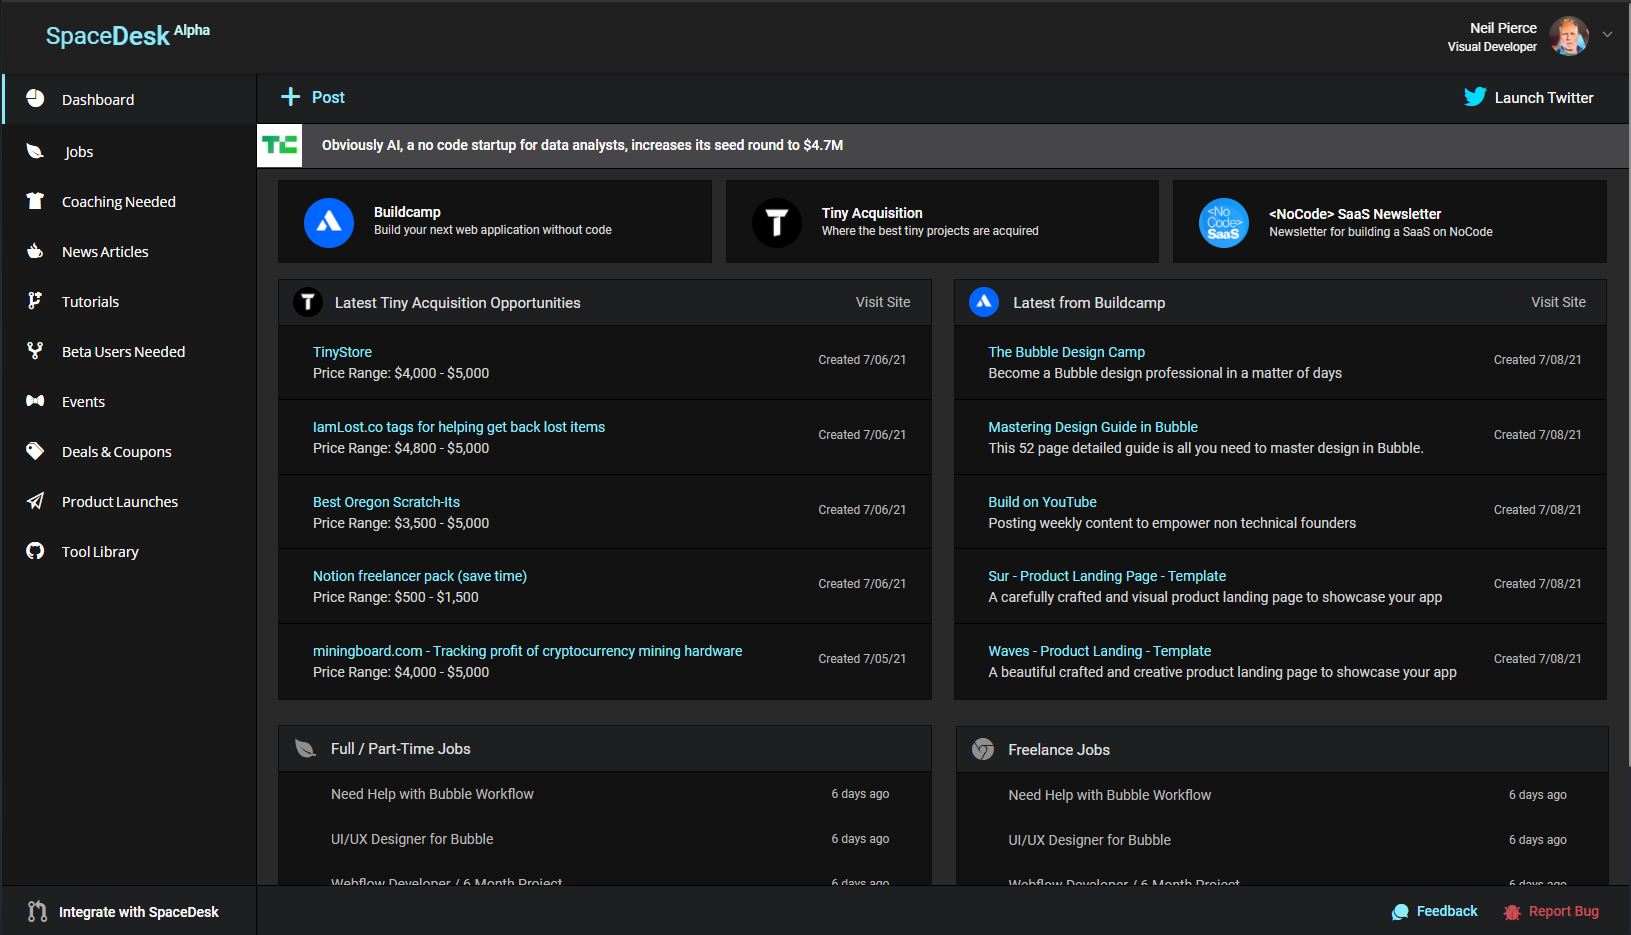
Task: Click the Deals & Coupons tag icon
Action: point(35,451)
